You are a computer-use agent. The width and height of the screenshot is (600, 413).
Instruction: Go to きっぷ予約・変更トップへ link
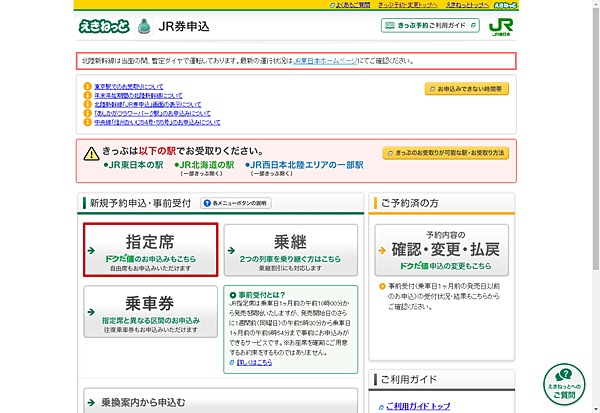(408, 5)
